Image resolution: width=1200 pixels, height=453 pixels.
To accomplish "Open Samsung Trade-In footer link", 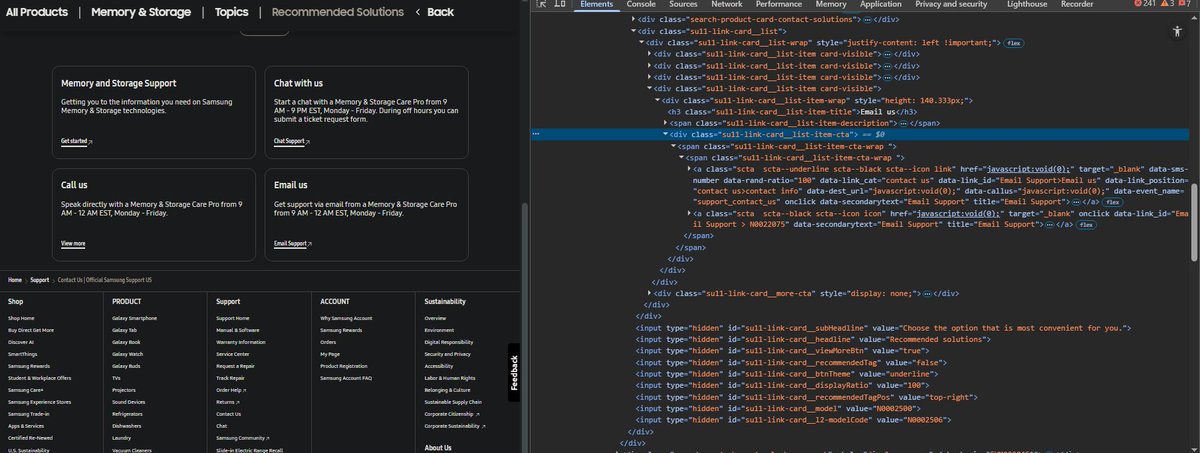I will [28, 414].
